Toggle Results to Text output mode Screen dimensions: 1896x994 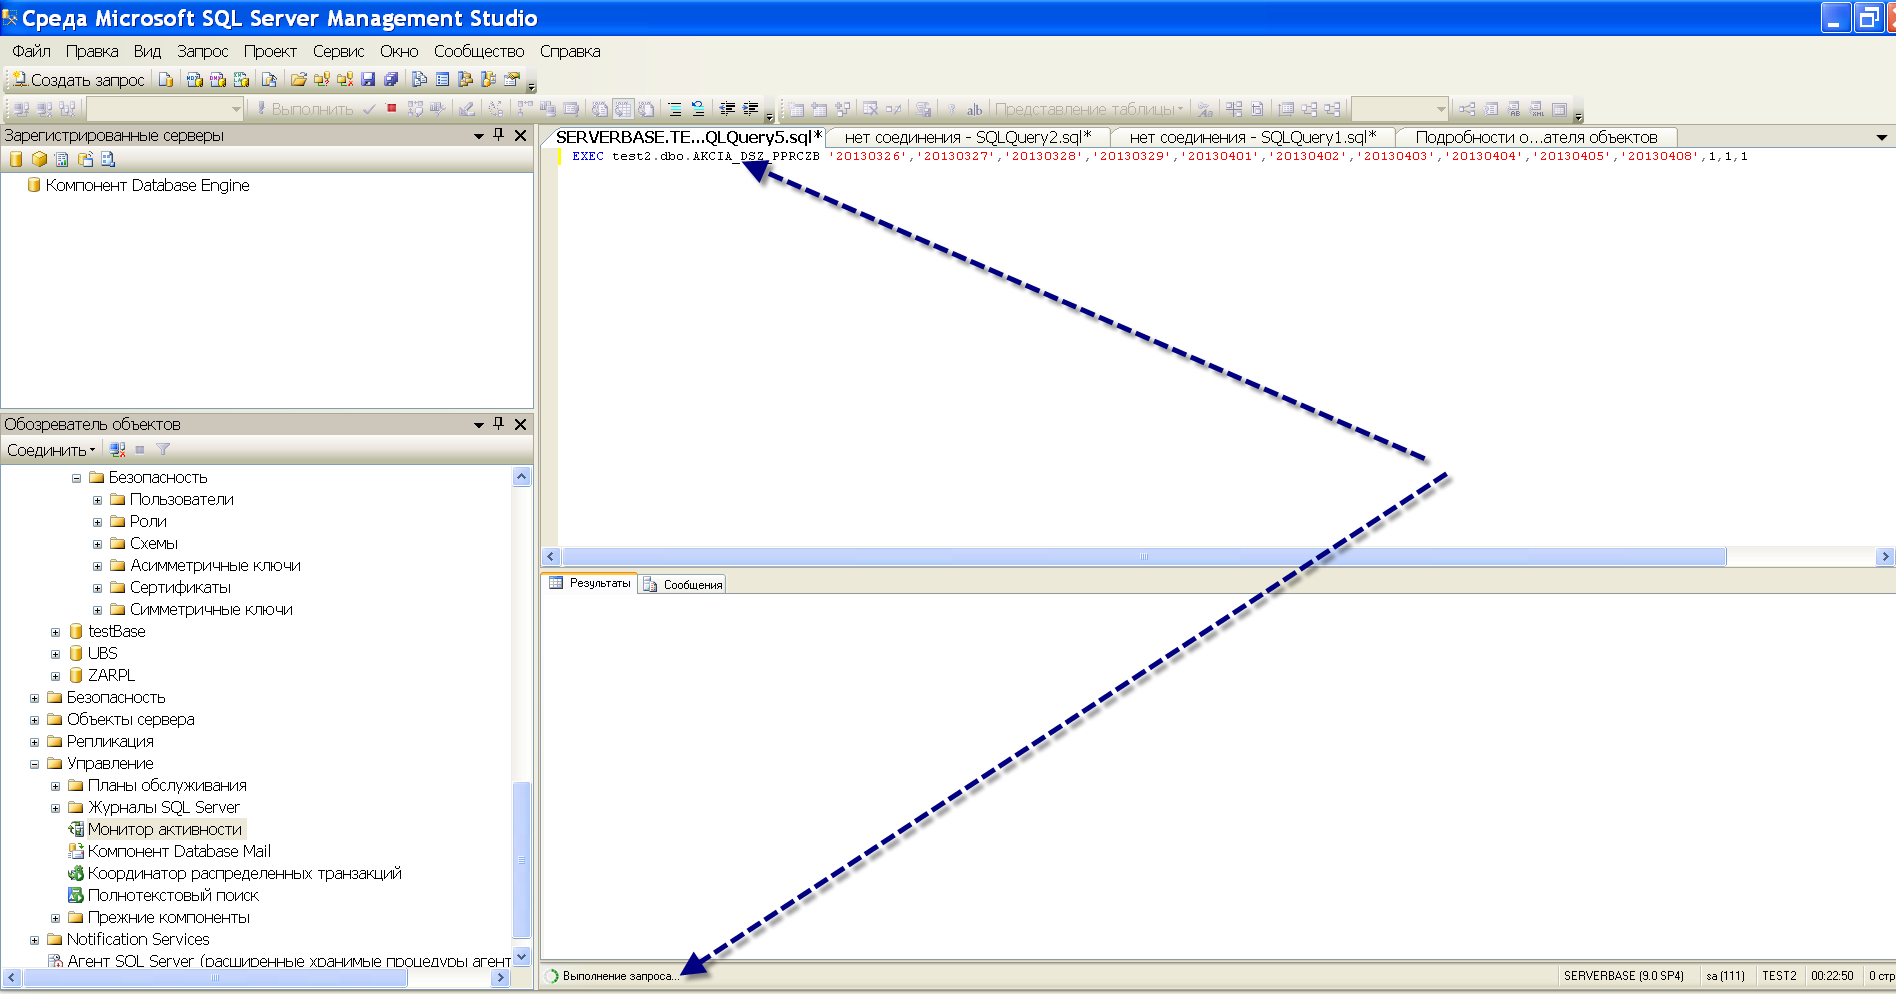click(x=599, y=108)
